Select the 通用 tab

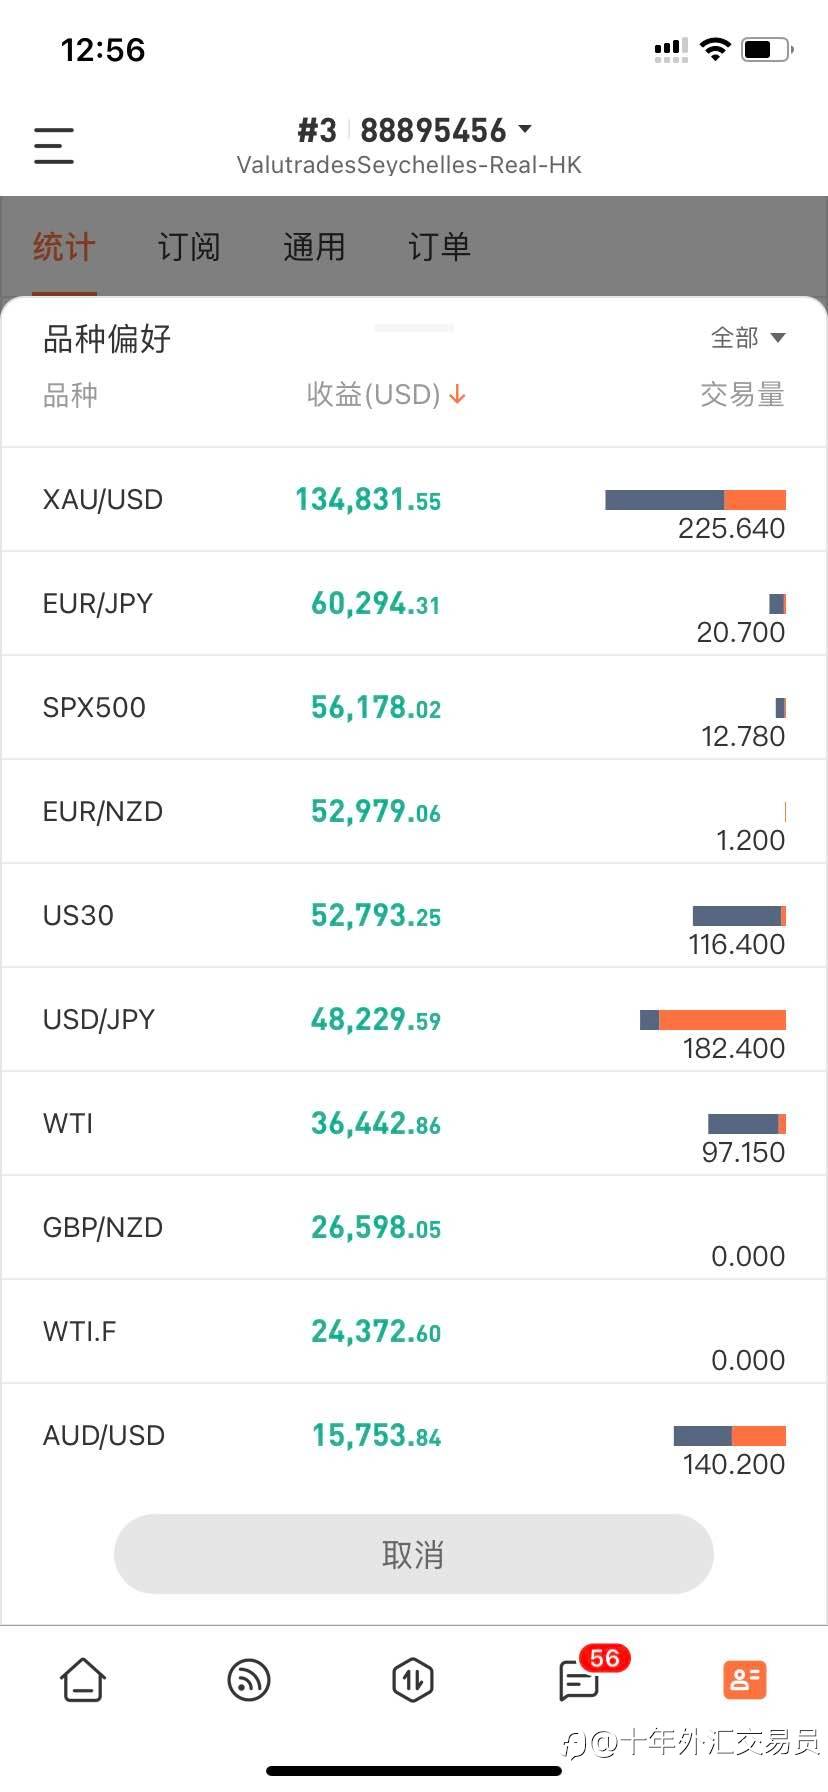314,247
